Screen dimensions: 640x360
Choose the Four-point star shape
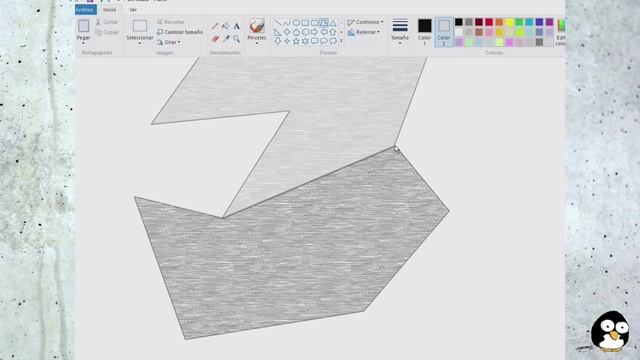point(287,41)
